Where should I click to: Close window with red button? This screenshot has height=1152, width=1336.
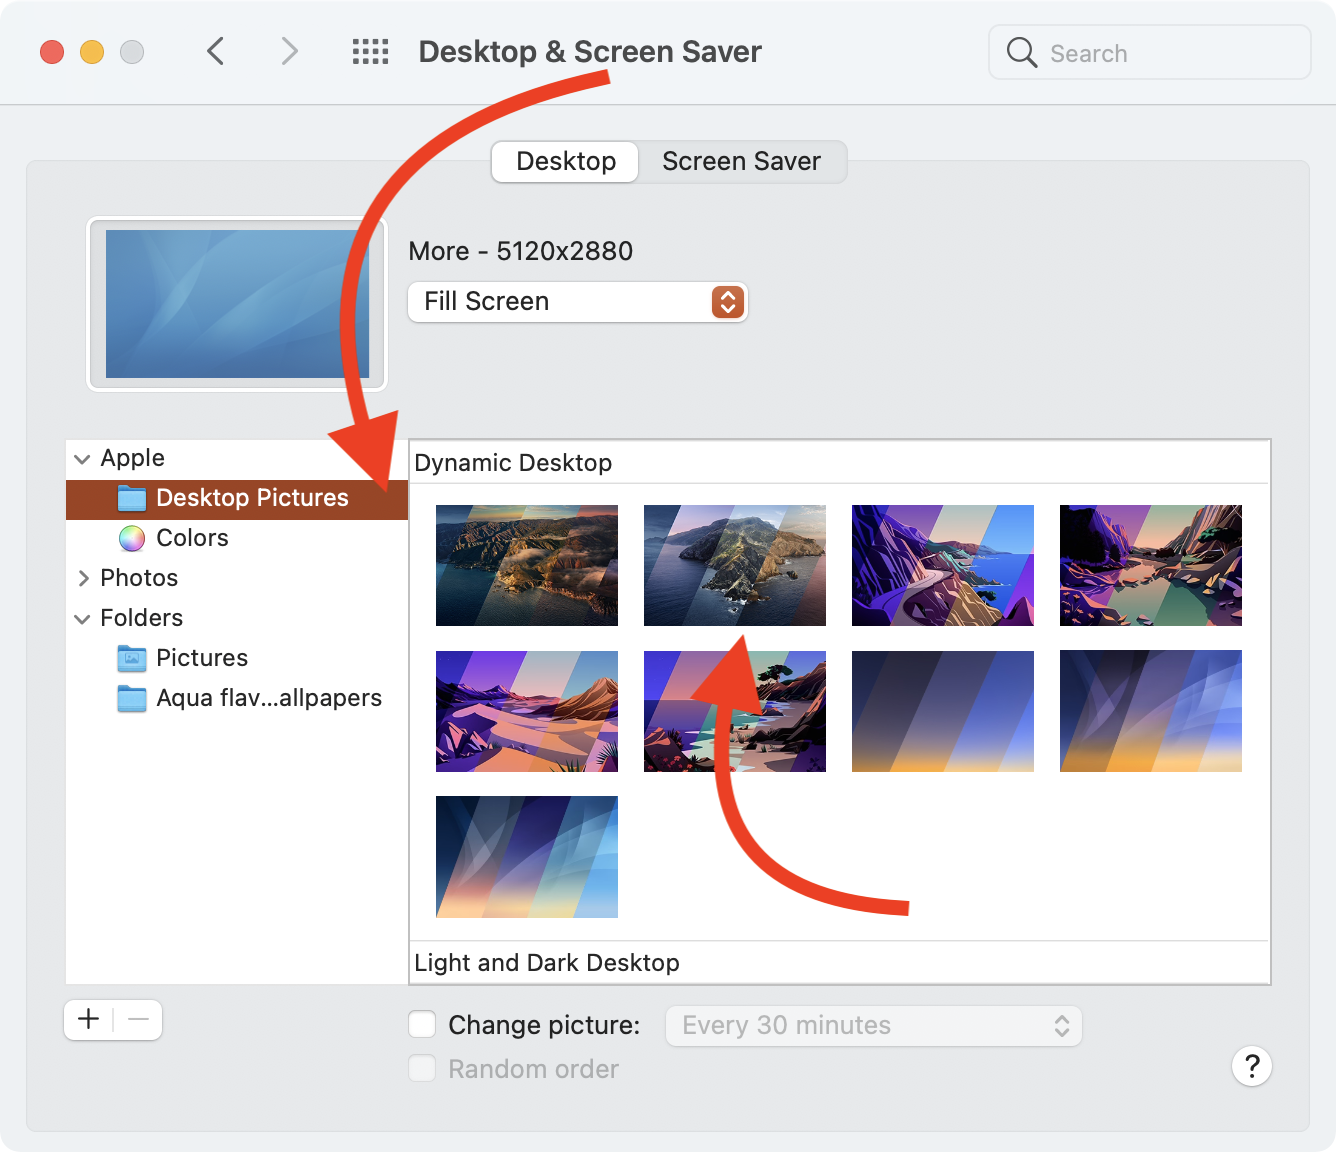coord(52,52)
